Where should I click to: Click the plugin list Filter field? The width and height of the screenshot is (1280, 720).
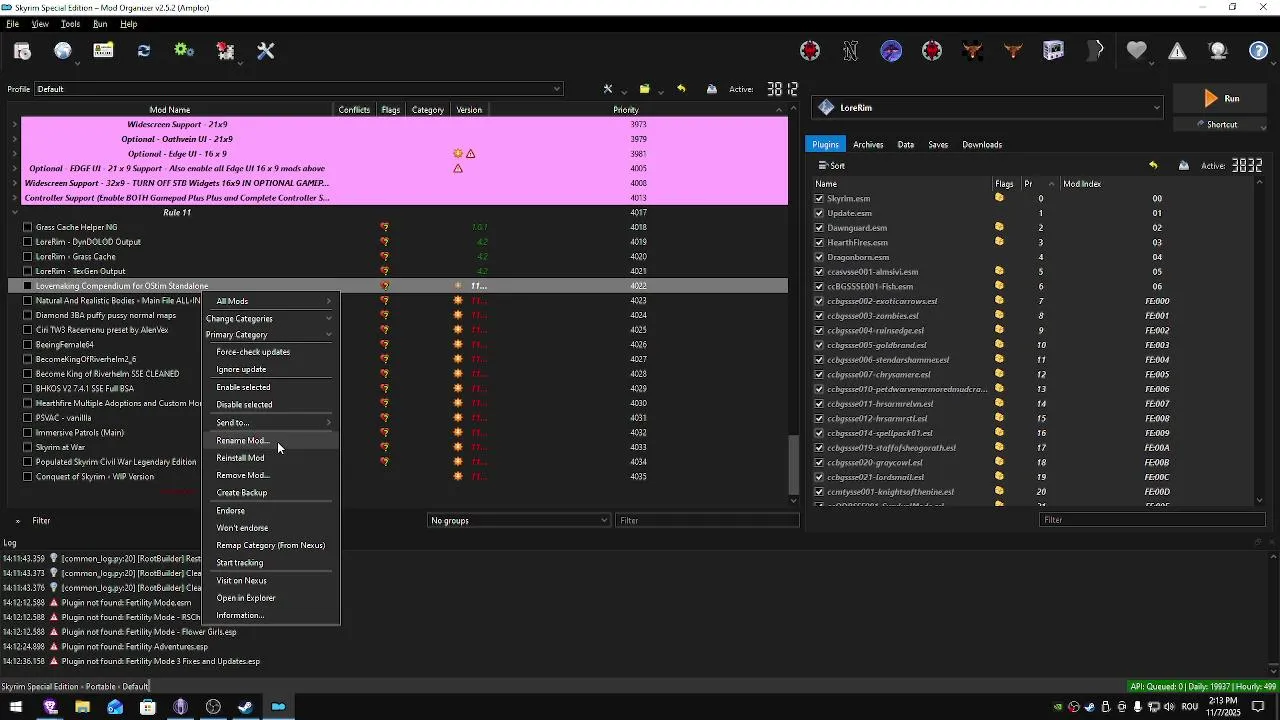(x=1152, y=520)
